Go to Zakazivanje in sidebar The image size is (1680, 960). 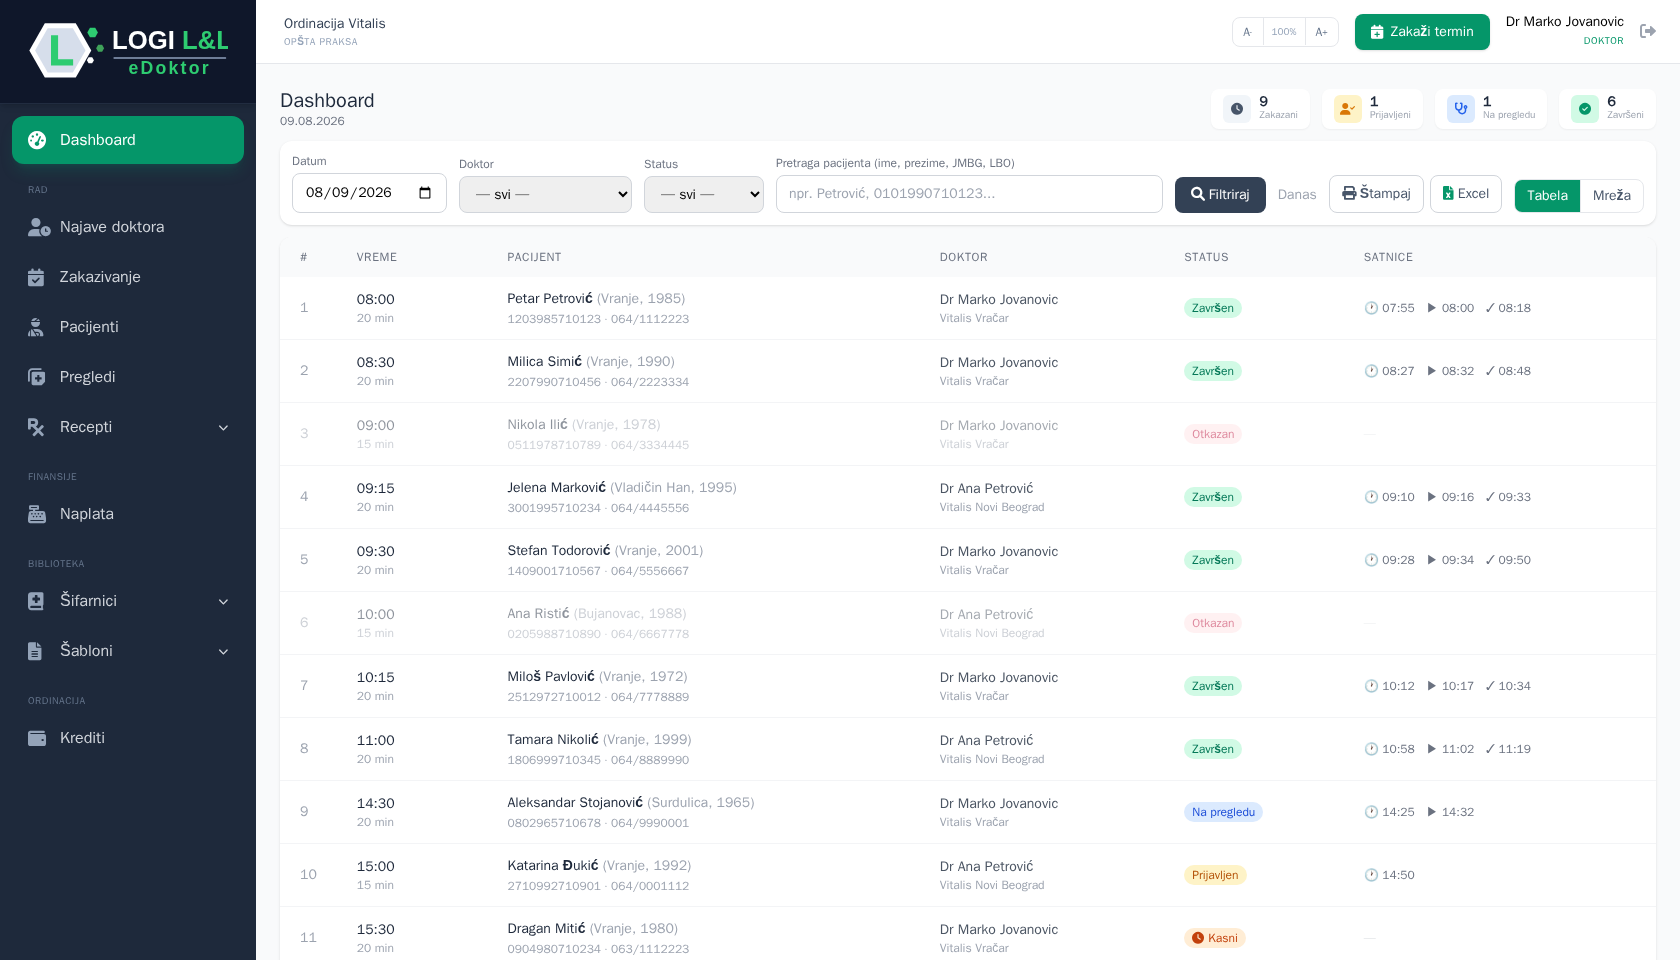pyautogui.click(x=128, y=277)
